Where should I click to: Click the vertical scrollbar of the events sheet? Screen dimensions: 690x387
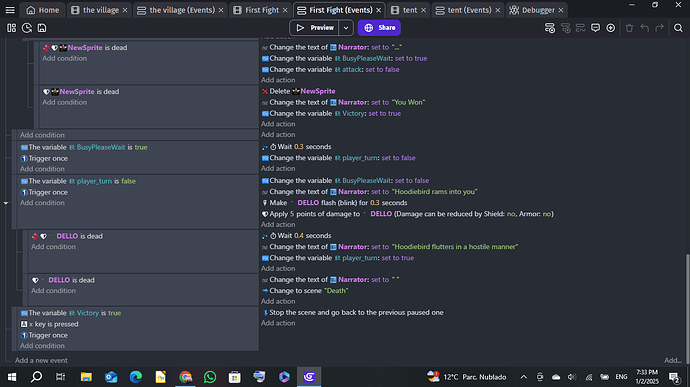point(687,308)
